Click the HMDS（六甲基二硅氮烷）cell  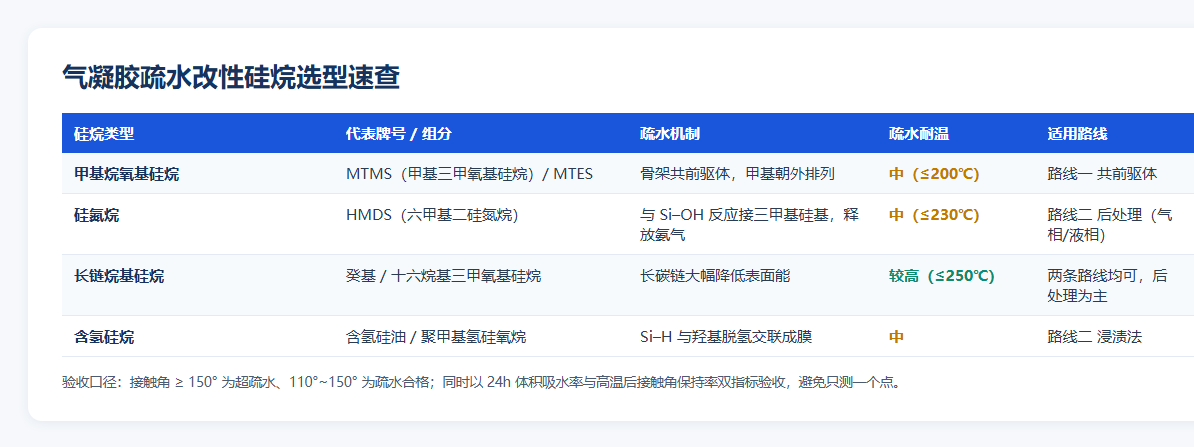432,215
